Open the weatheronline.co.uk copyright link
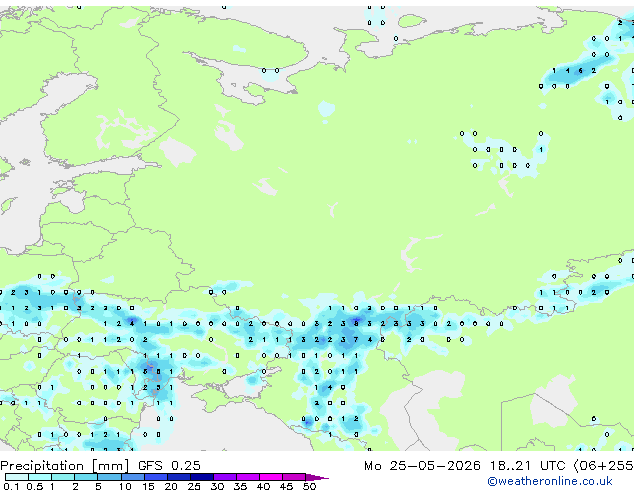Screen dimensions: 634x490 click(x=550, y=481)
